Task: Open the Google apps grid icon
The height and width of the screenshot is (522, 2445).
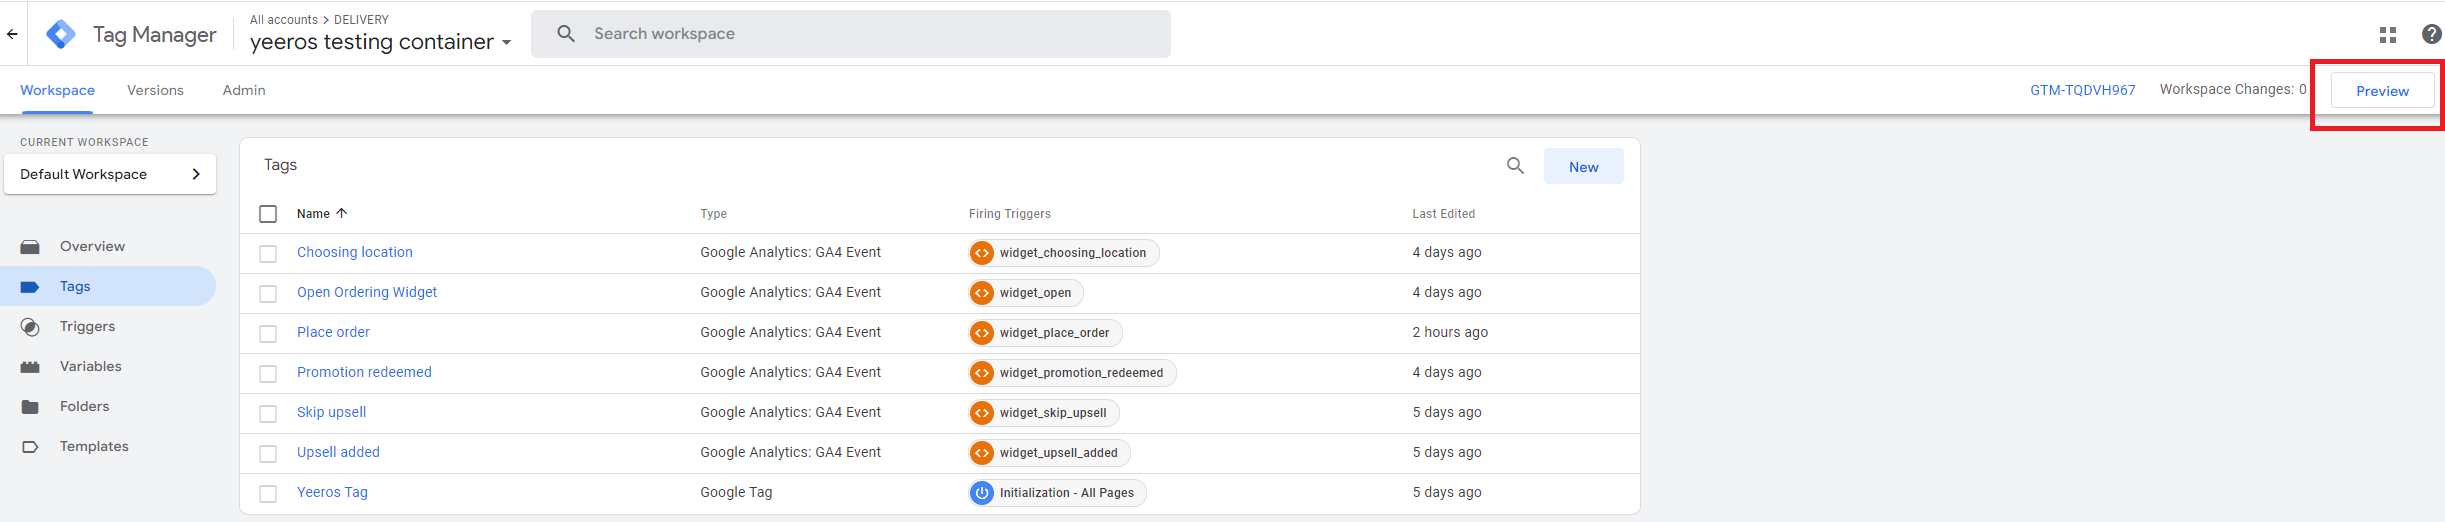Action: pos(2388,35)
